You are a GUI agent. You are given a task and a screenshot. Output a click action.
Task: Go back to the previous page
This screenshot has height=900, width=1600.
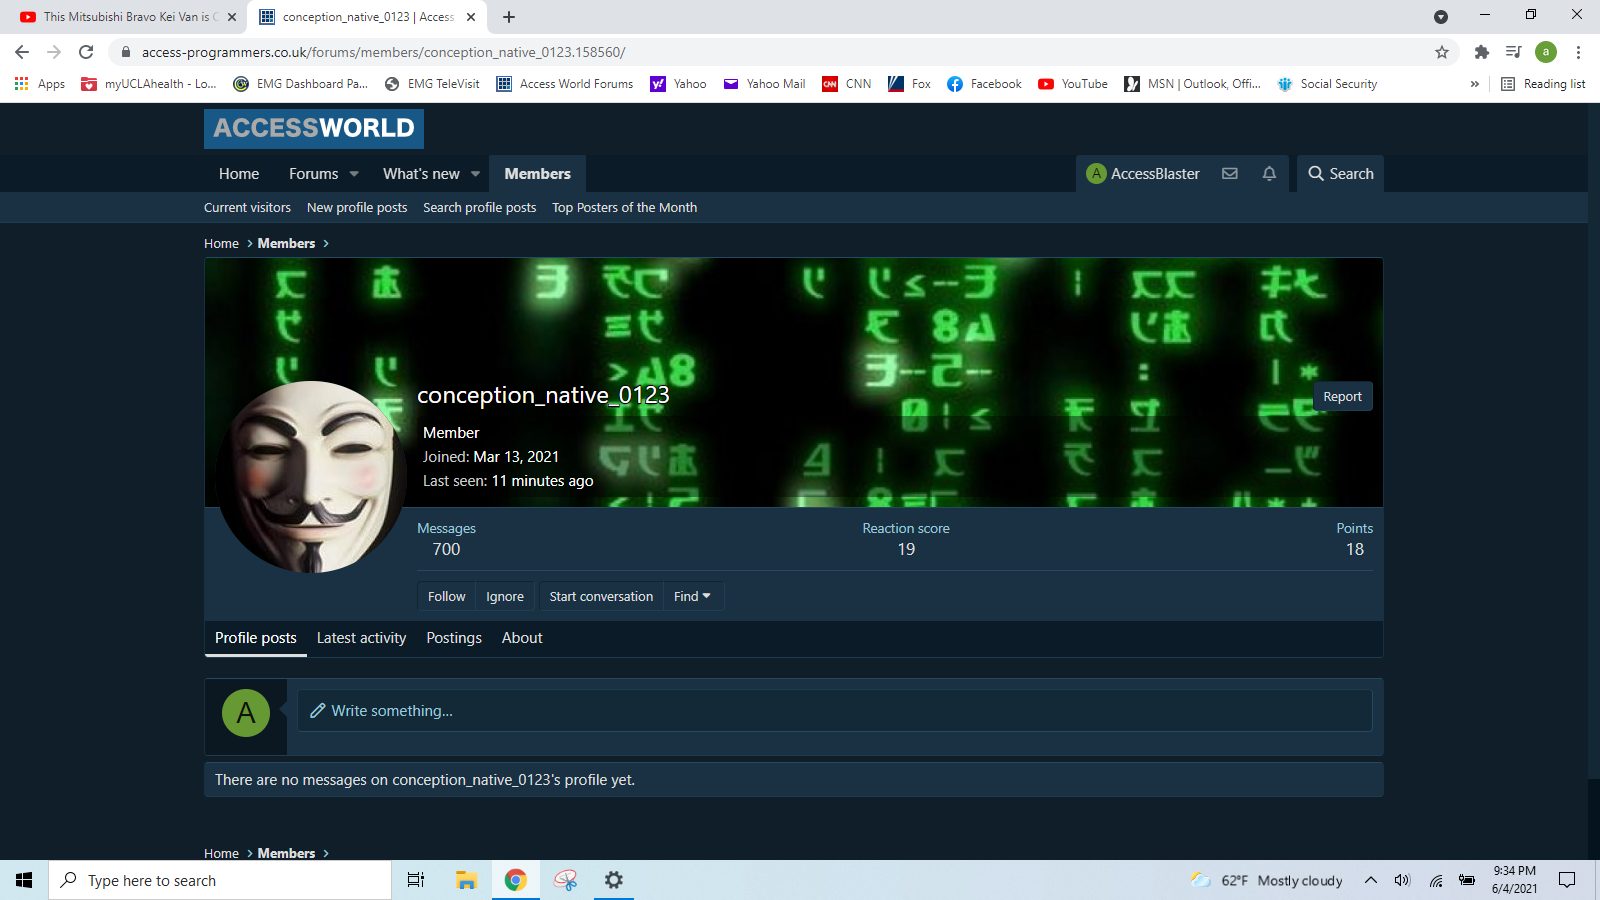(22, 52)
